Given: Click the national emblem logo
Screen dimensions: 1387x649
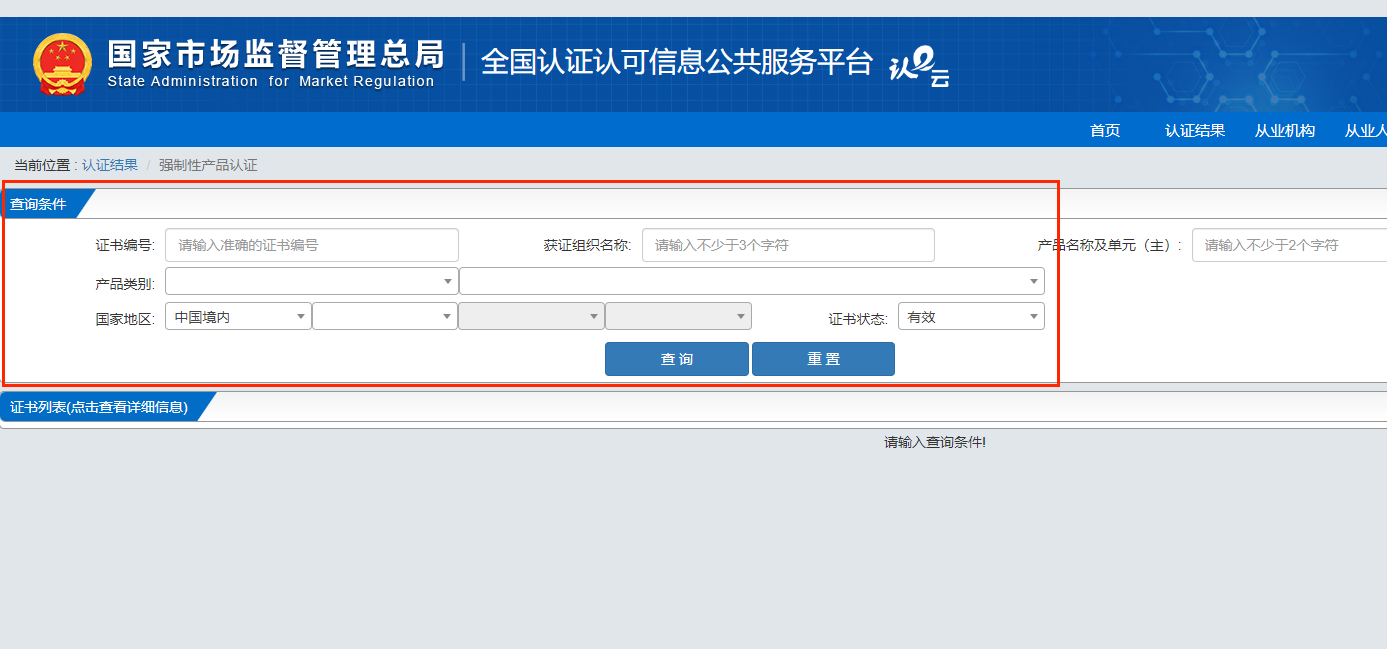Looking at the screenshot, I should [x=62, y=64].
